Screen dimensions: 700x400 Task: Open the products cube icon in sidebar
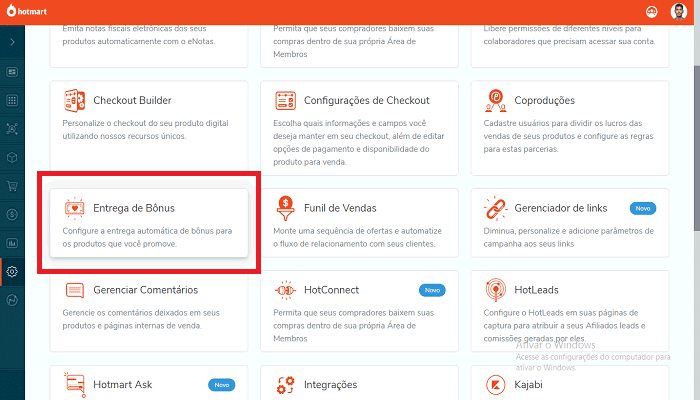(x=12, y=158)
